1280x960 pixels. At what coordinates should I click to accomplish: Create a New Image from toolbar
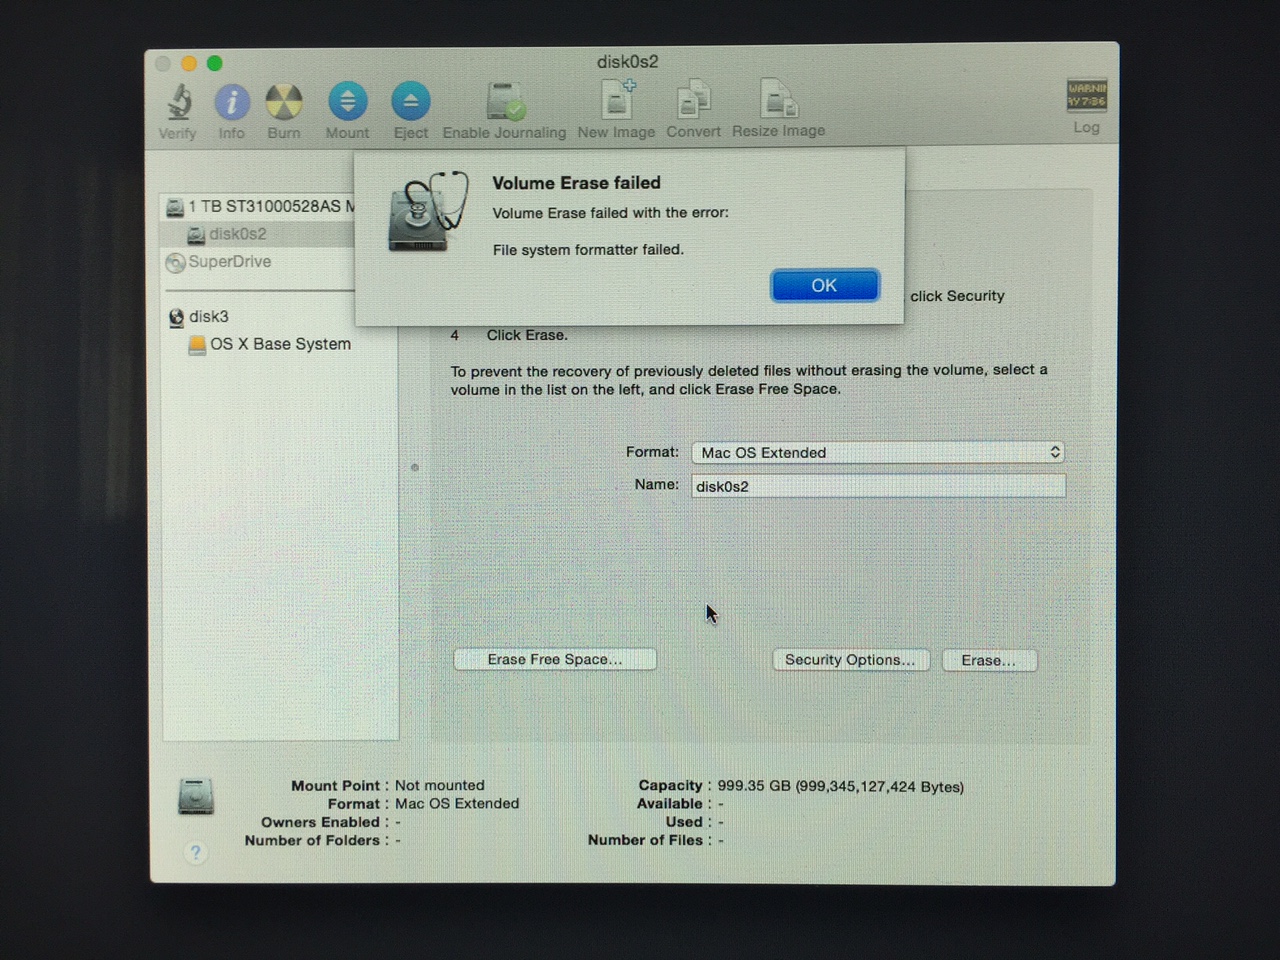click(x=617, y=100)
